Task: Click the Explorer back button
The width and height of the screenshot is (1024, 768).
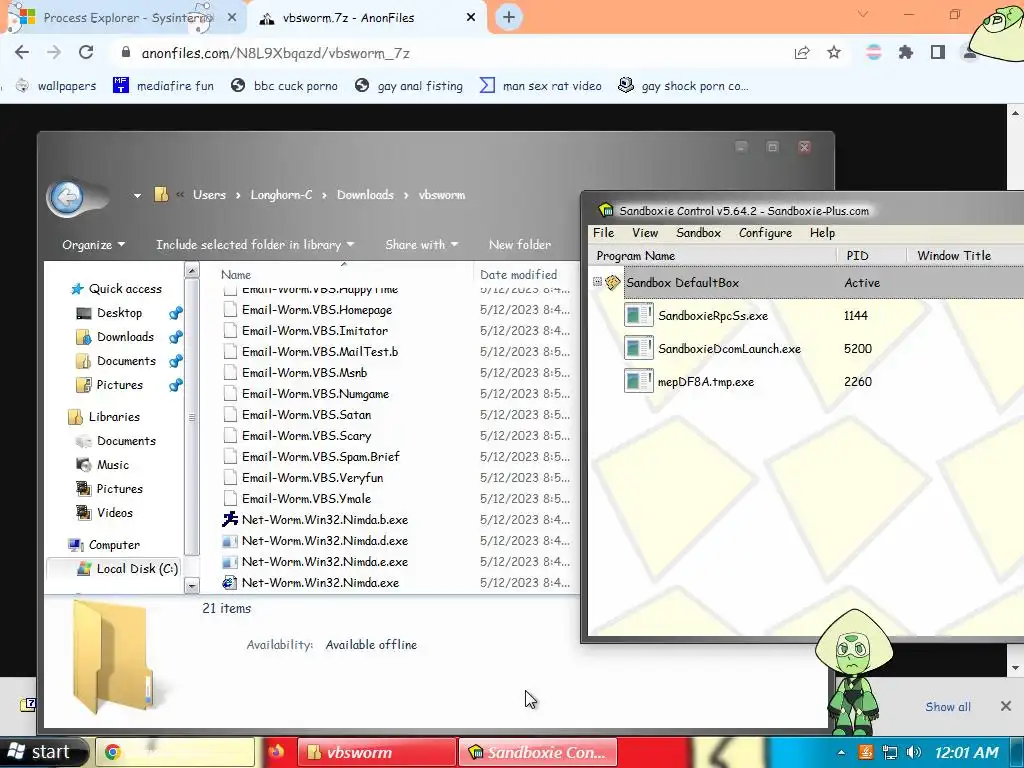Action: (67, 197)
